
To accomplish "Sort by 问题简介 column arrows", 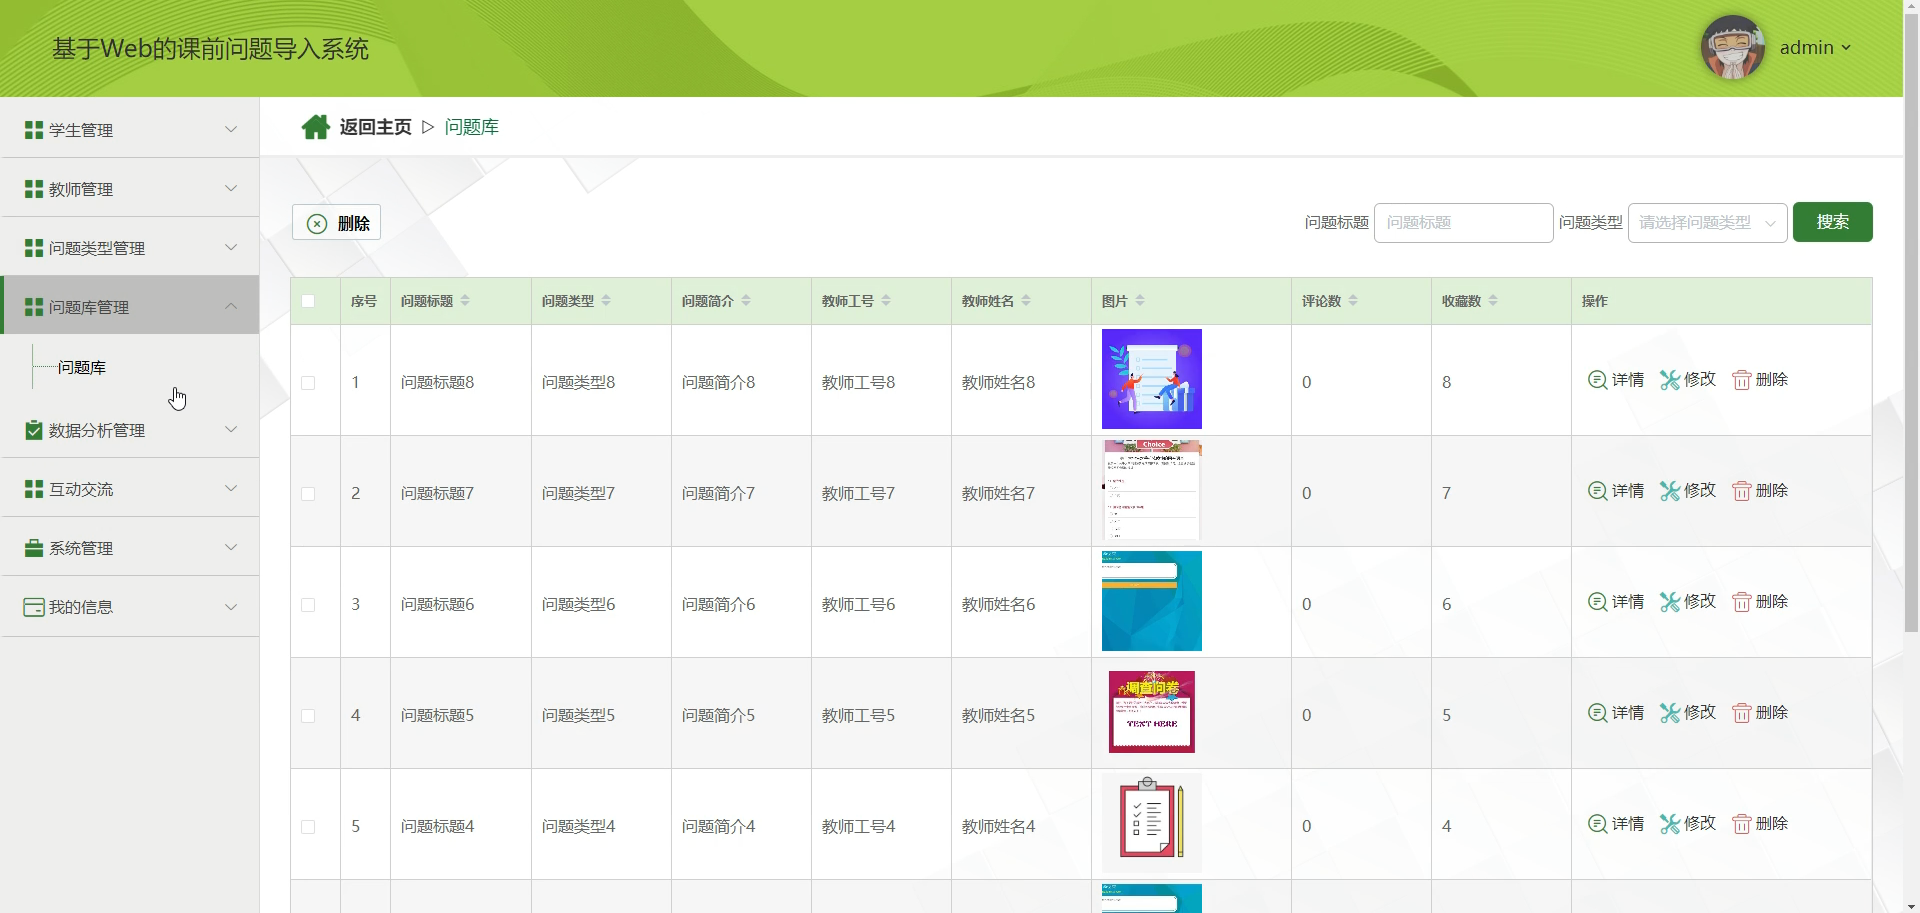I will coord(746,301).
